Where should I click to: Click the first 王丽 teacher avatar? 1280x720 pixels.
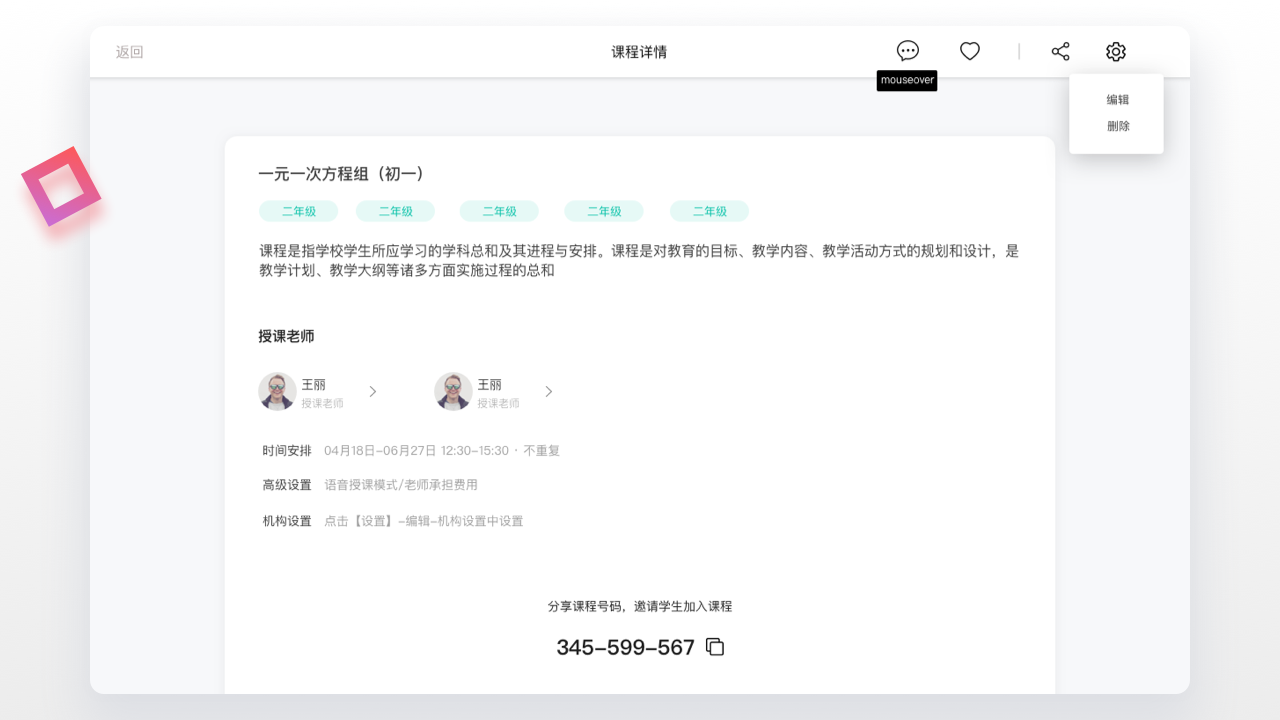[278, 391]
